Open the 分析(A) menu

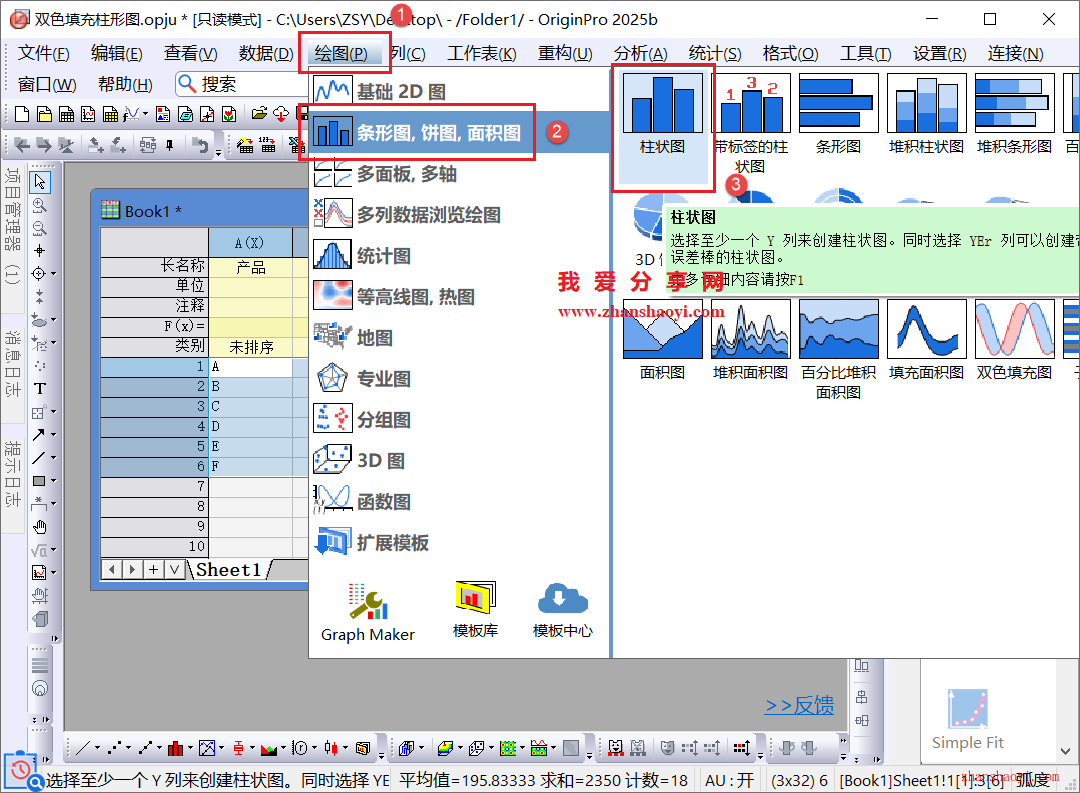641,54
